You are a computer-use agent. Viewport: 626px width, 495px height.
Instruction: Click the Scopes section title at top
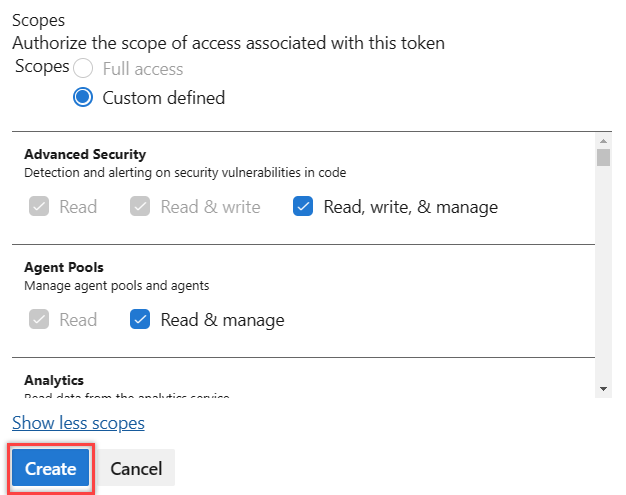pos(37,19)
